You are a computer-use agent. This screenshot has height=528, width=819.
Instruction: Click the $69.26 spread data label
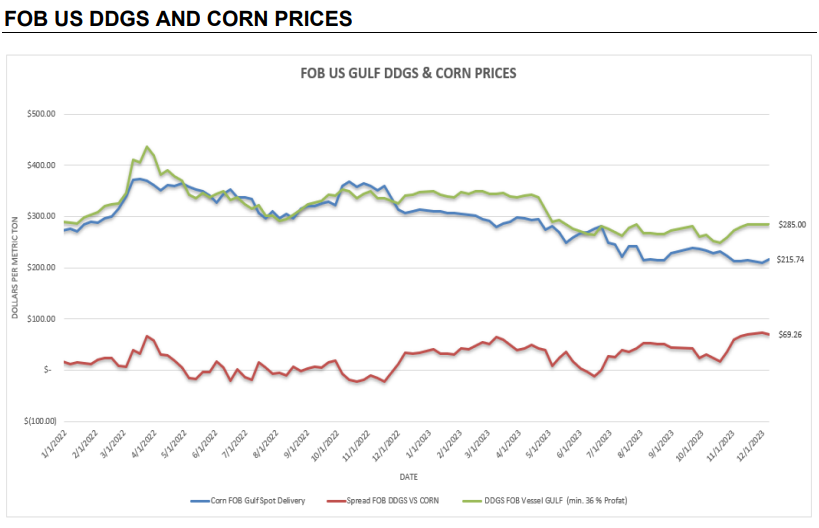point(790,335)
